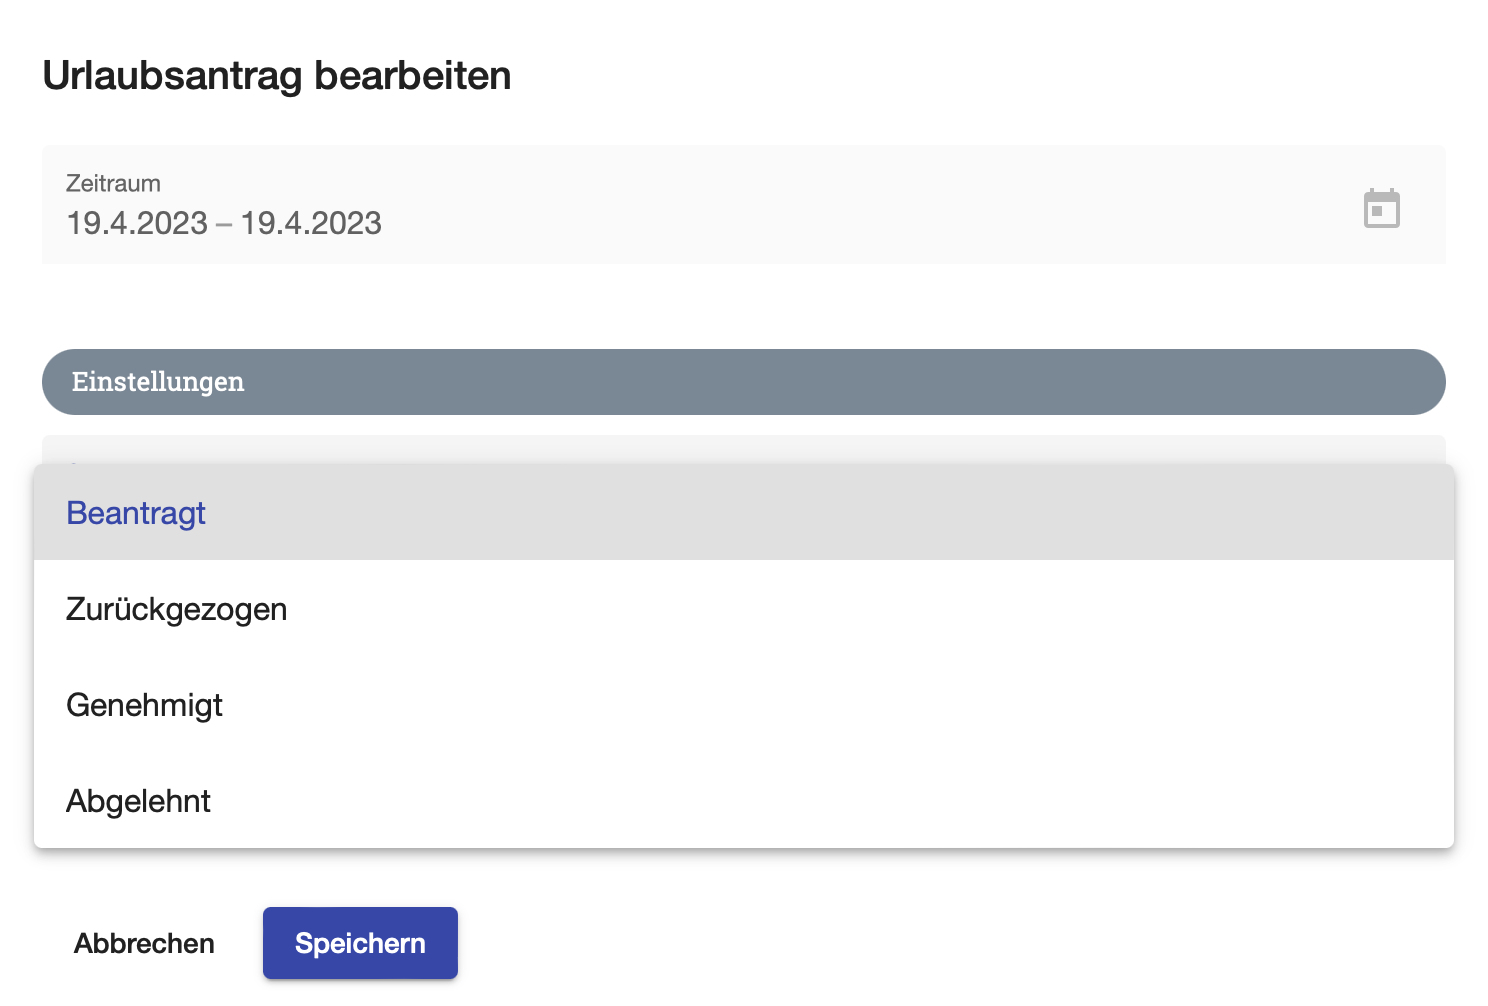Viewport: 1488px width, 1006px height.
Task: Open the date range picker via the calendar symbol
Action: (x=1381, y=208)
